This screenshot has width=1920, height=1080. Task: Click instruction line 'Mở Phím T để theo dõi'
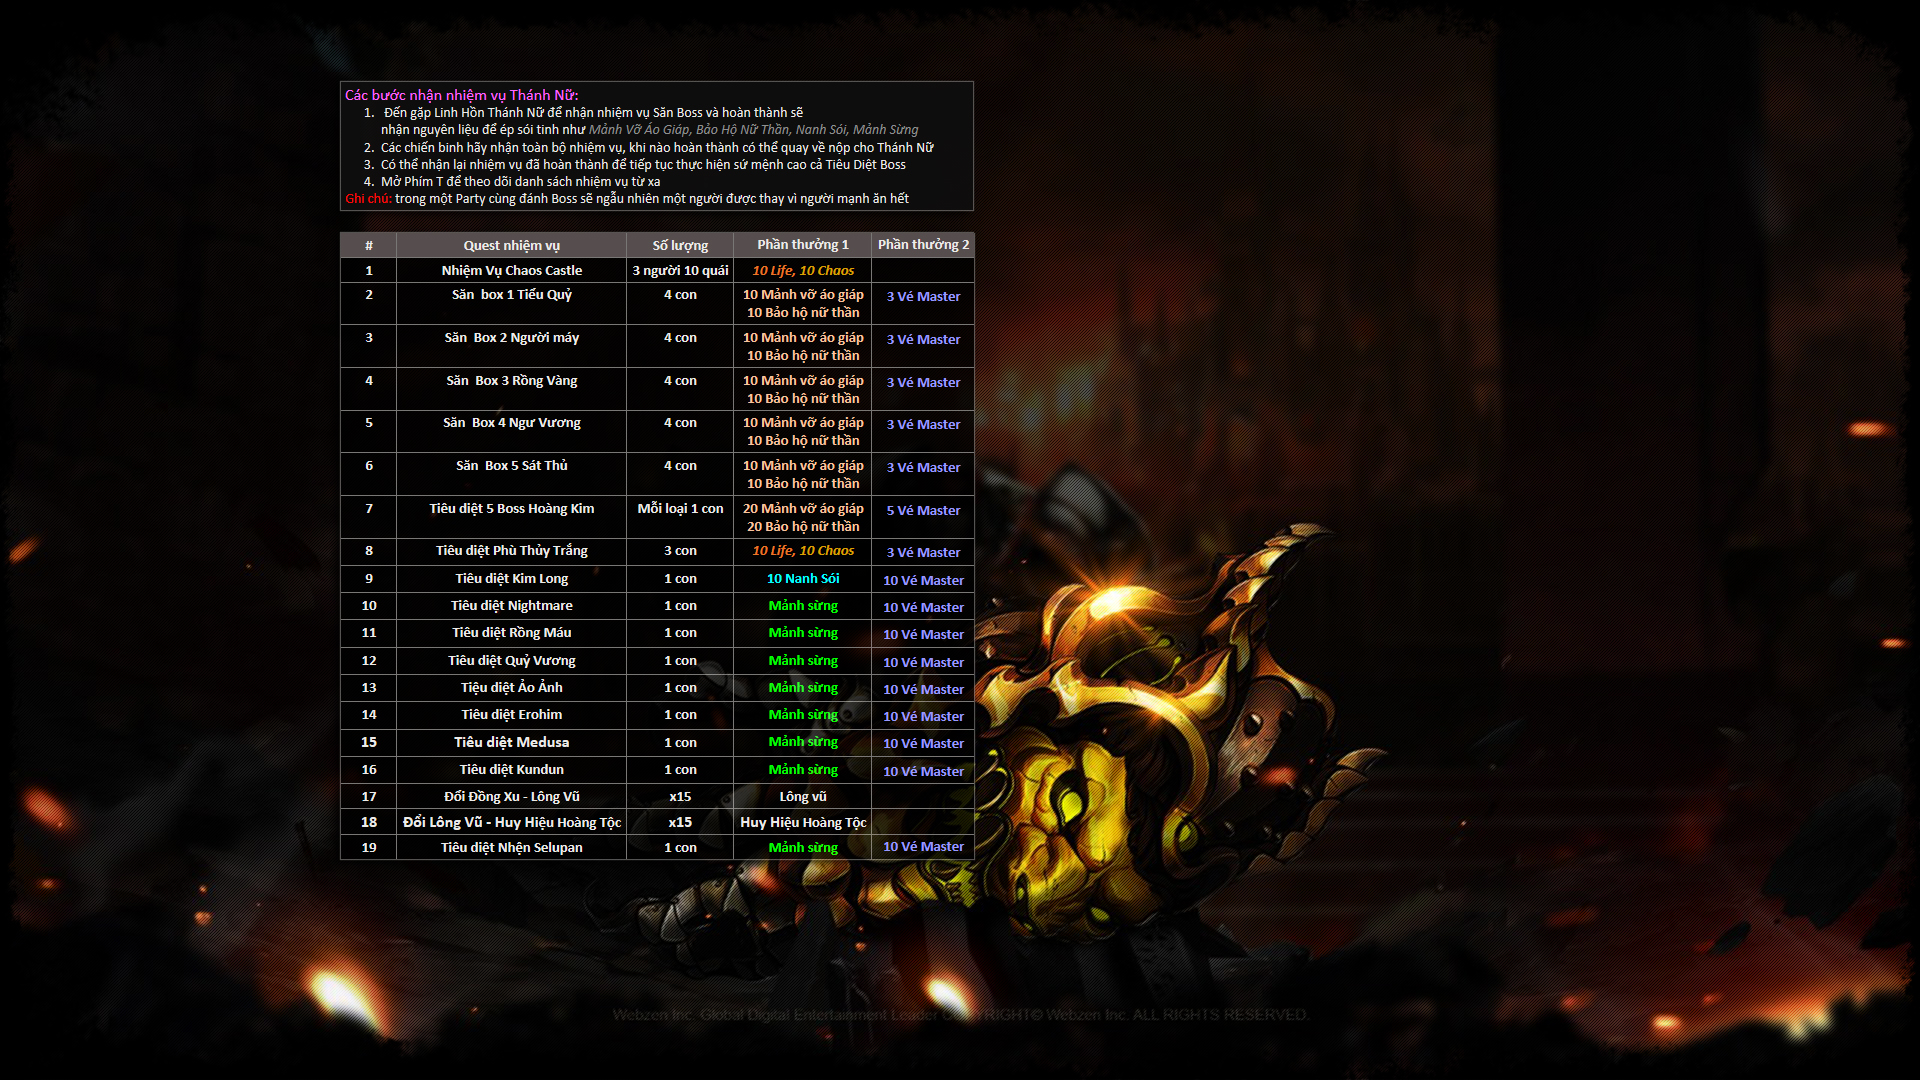coord(520,182)
